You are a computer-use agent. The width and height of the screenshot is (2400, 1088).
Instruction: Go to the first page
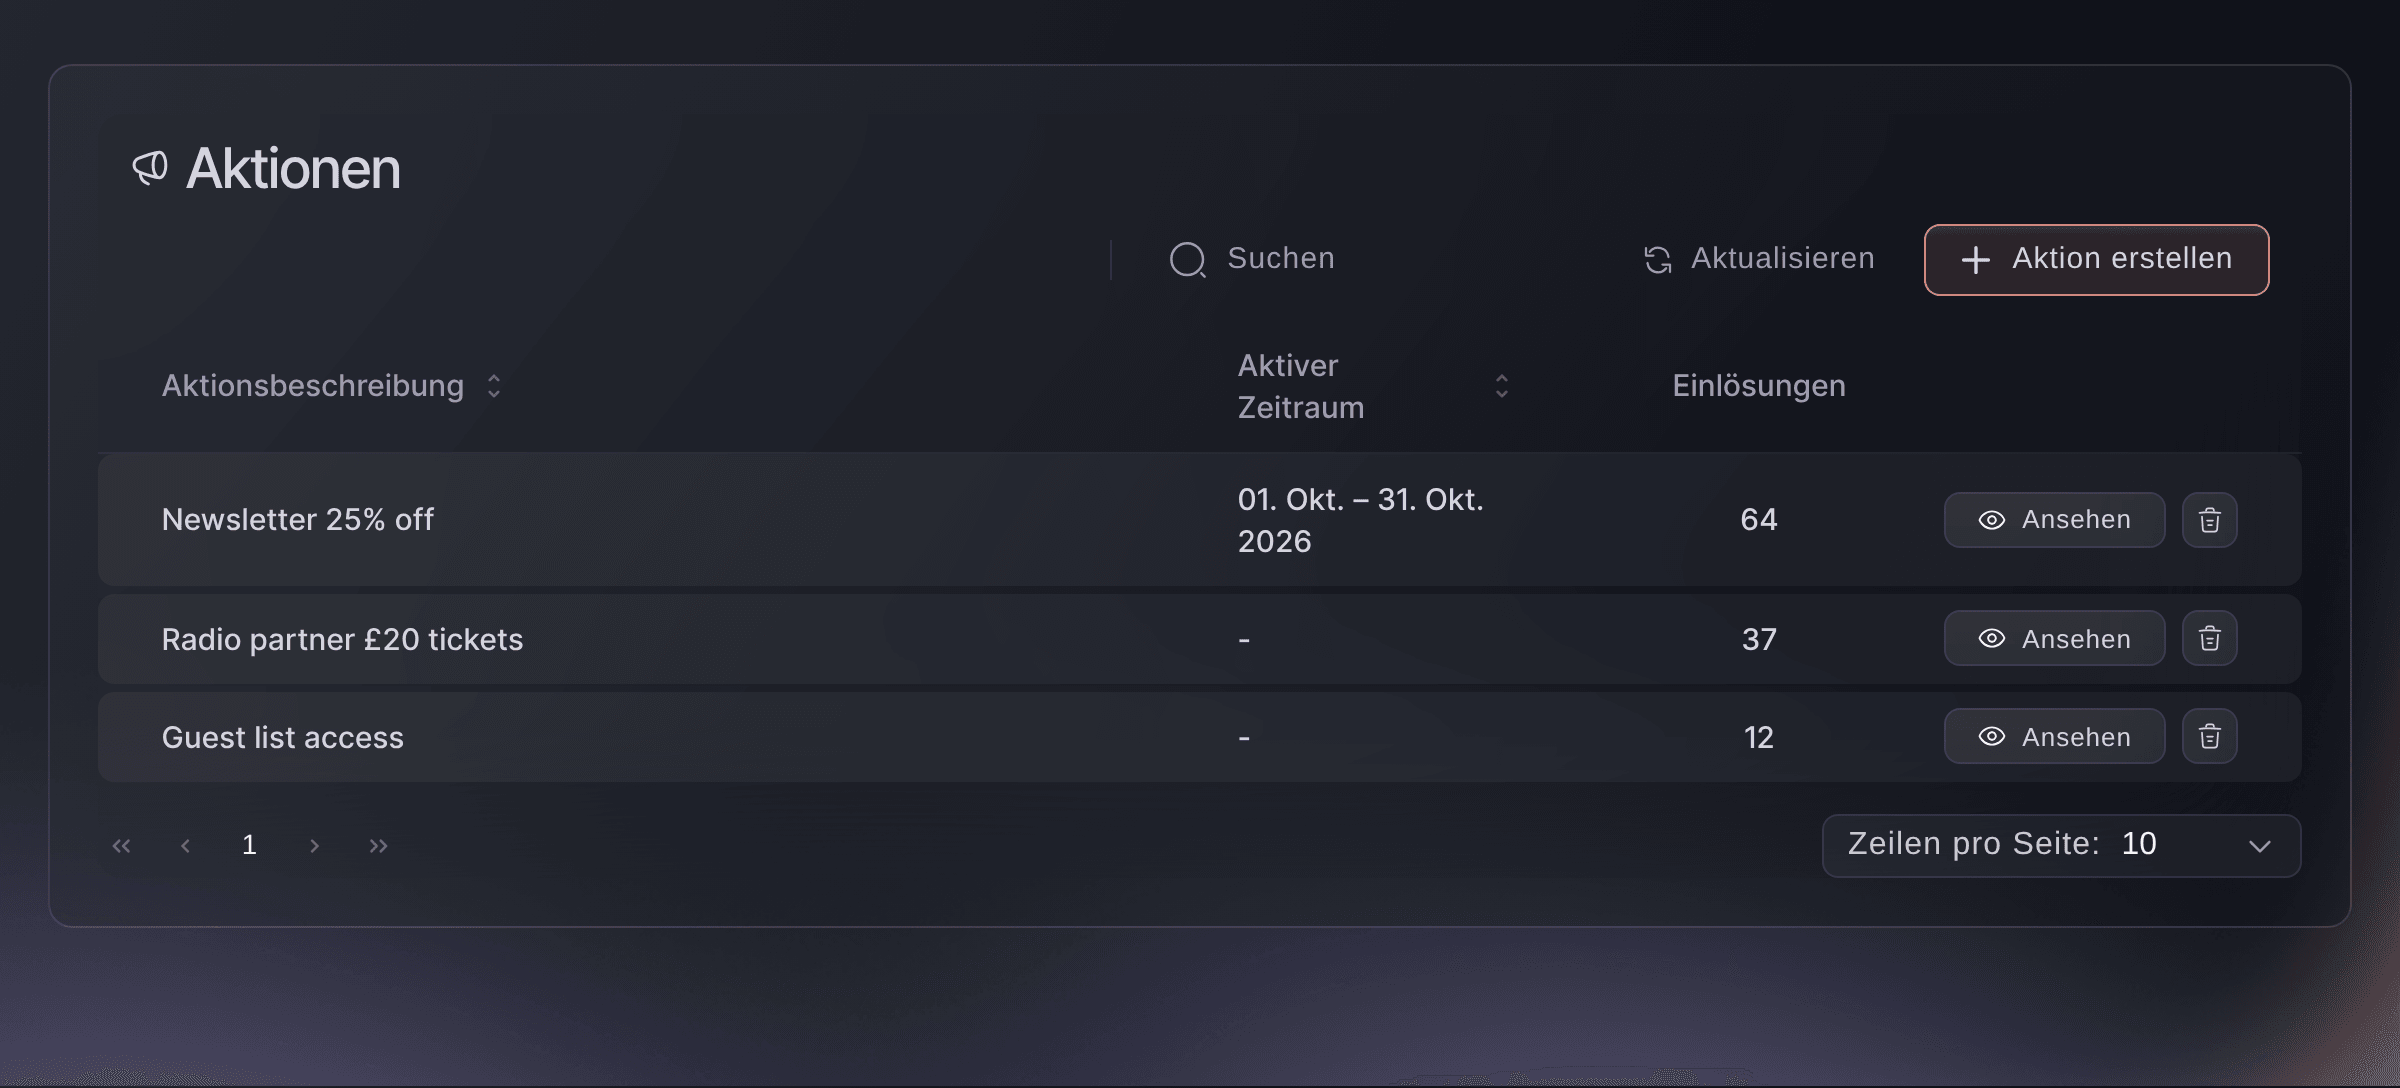point(122,846)
